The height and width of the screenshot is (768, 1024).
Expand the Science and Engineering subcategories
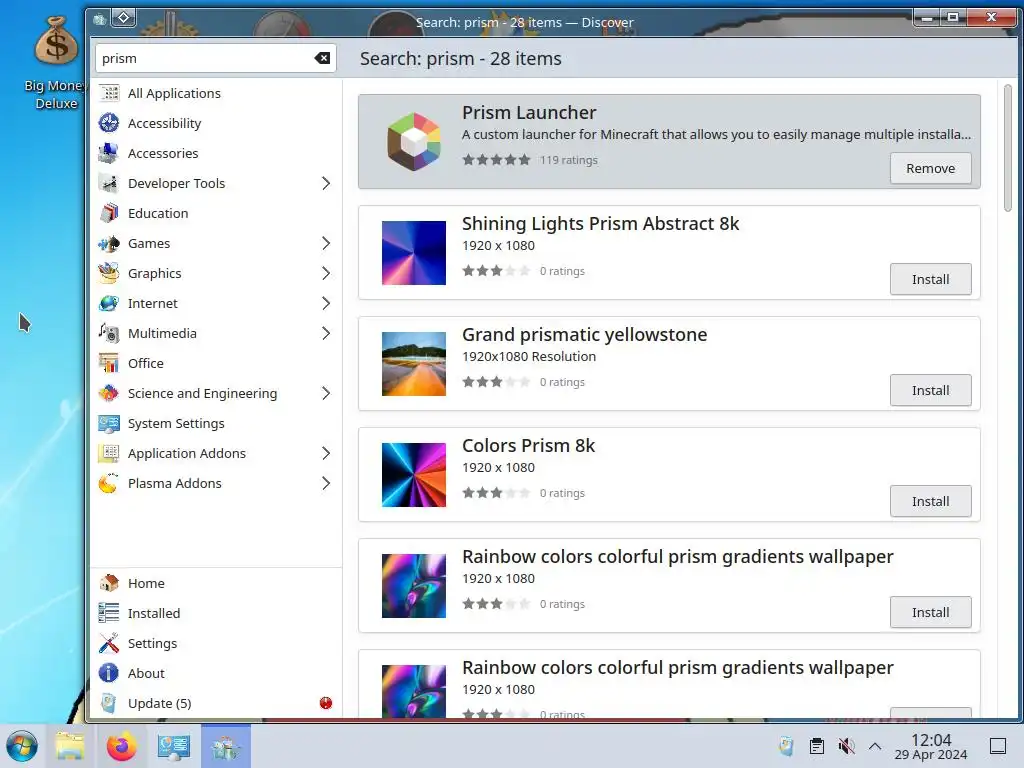326,393
